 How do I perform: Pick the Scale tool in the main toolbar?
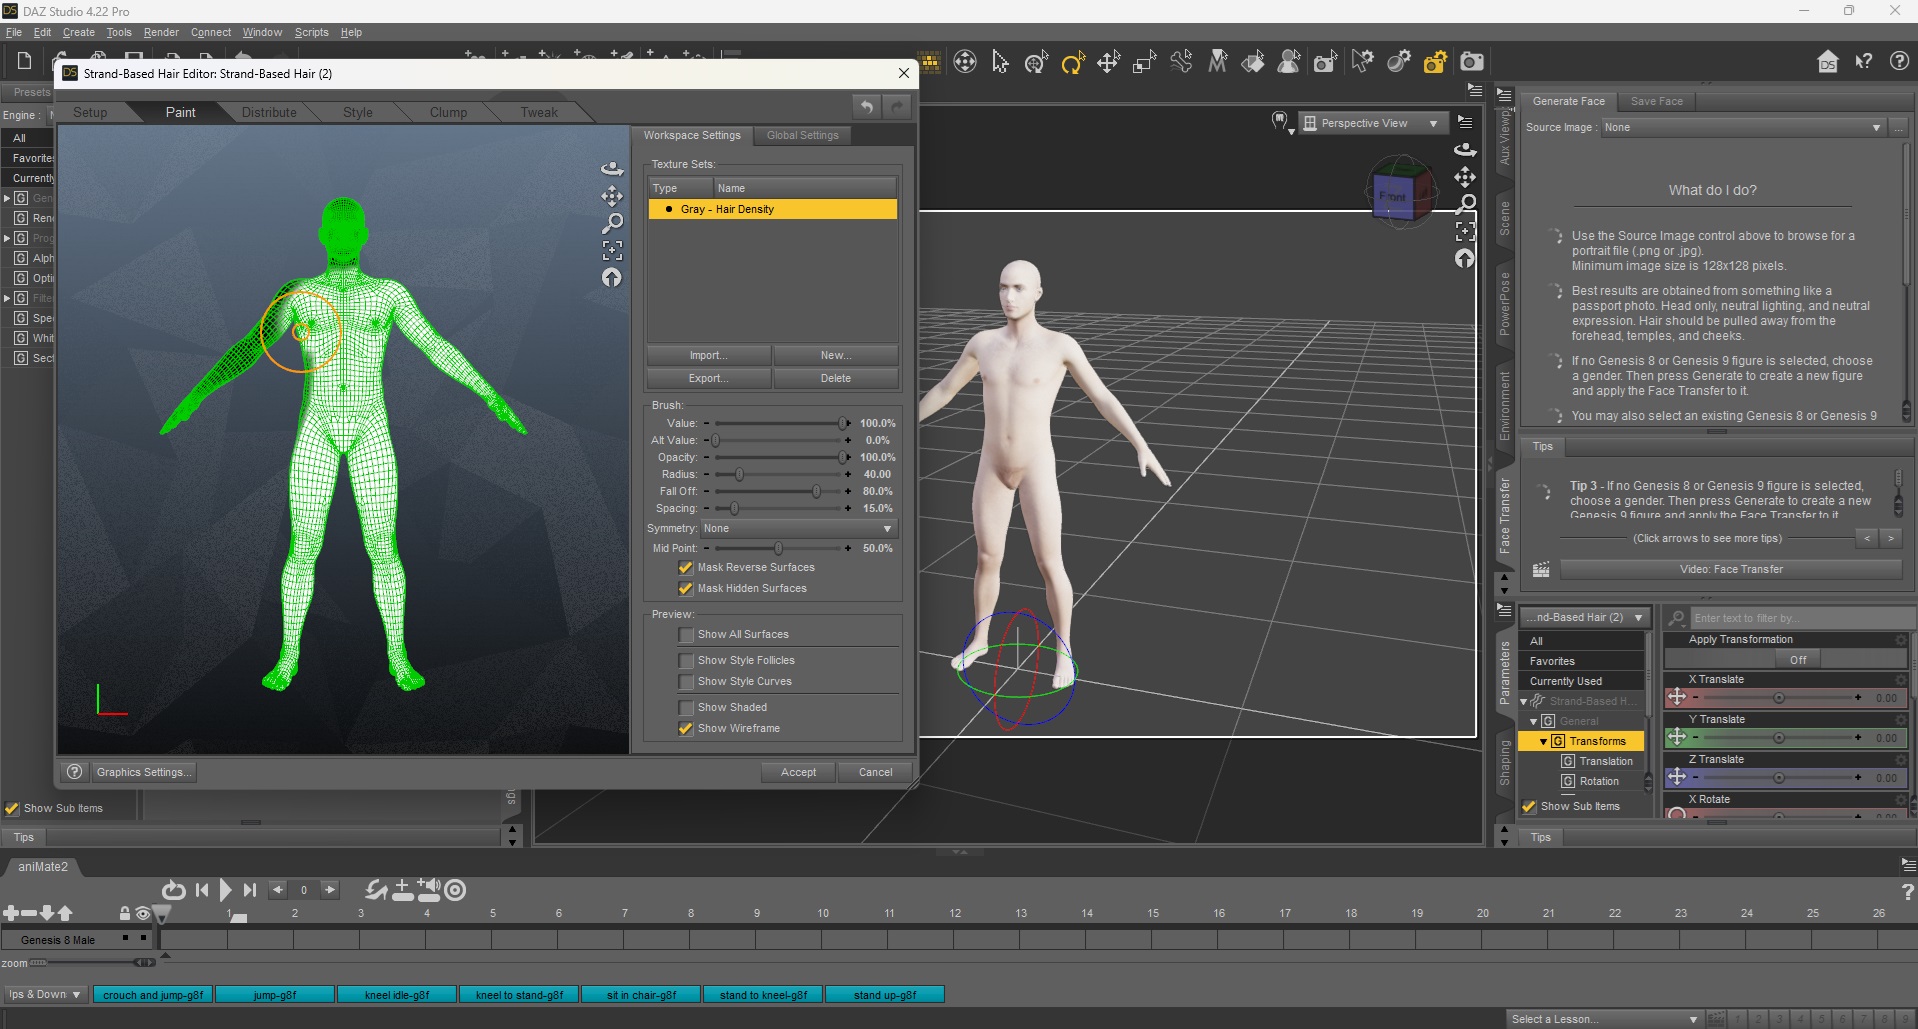point(1145,63)
